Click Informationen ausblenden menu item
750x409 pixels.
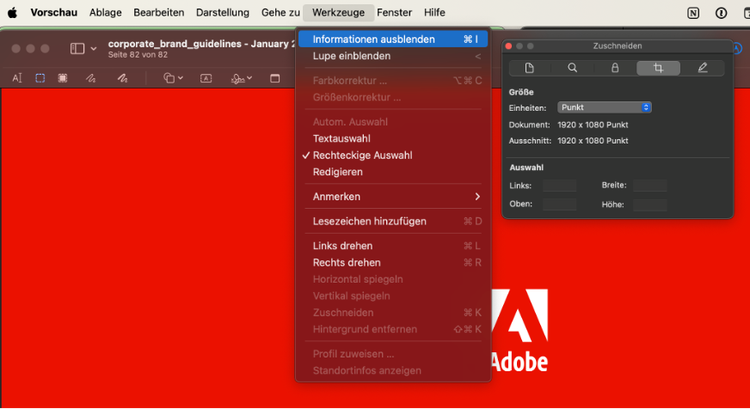click(393, 39)
